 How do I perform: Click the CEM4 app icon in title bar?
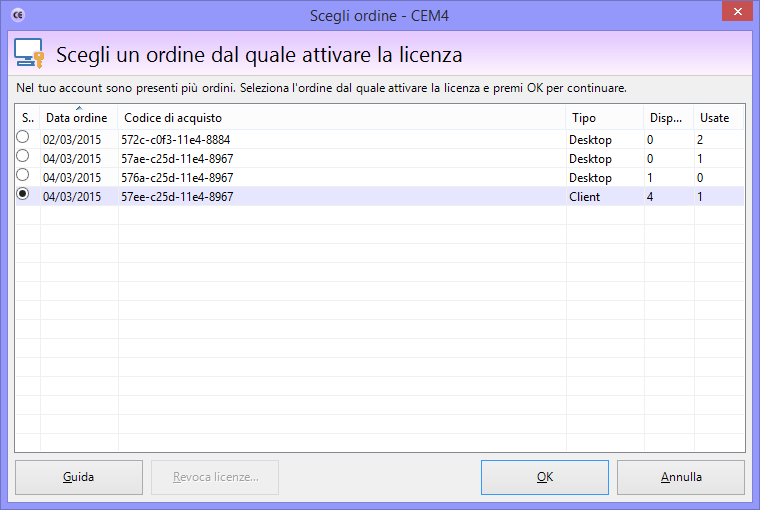point(18,15)
